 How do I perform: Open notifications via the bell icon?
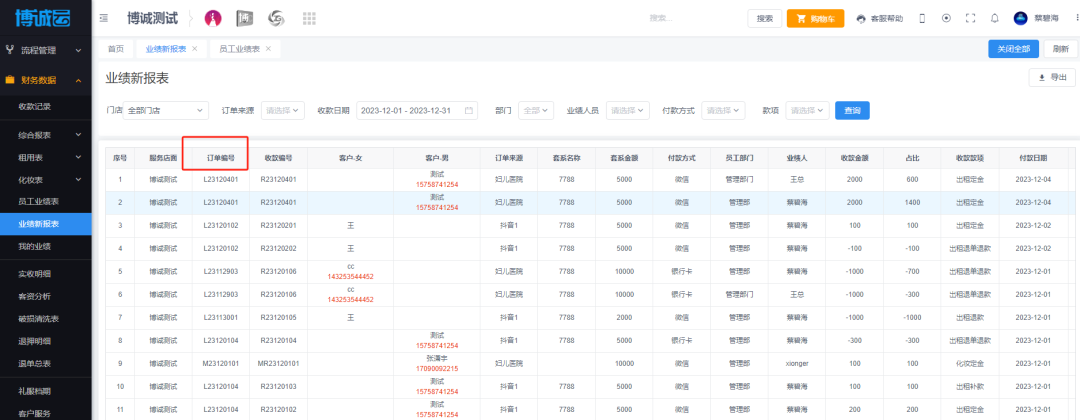(995, 19)
